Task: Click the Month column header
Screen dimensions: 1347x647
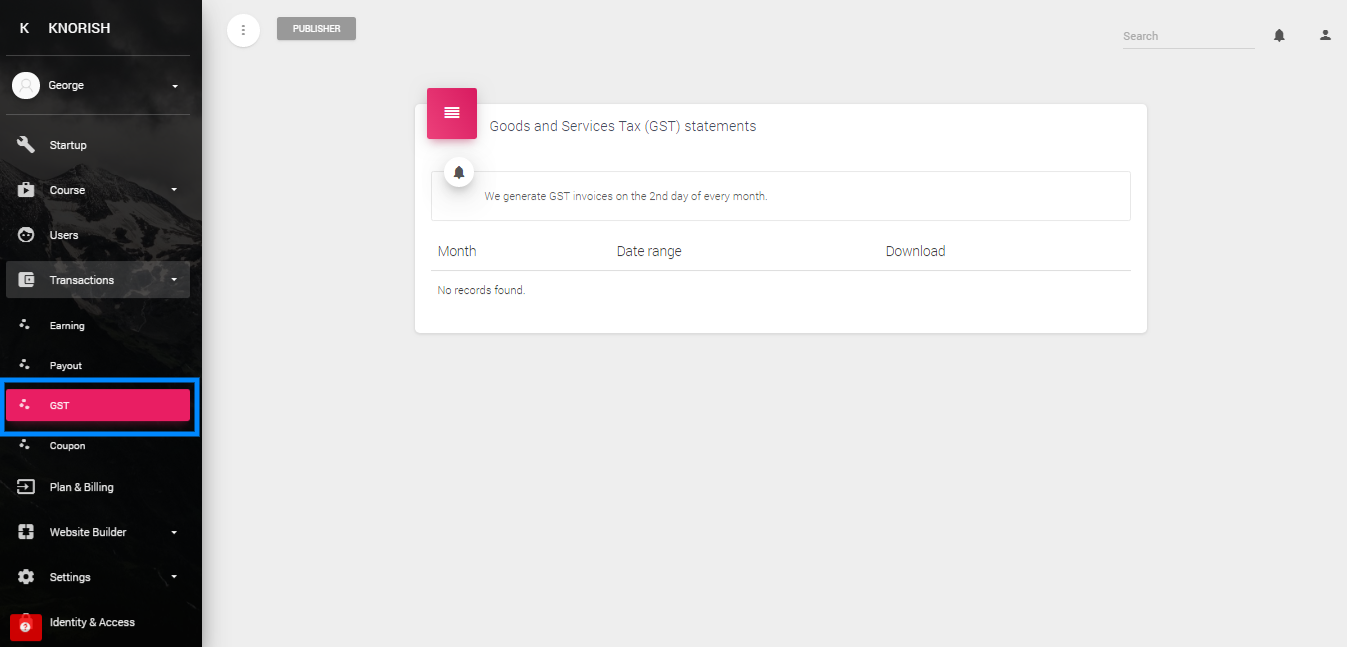Action: 457,251
